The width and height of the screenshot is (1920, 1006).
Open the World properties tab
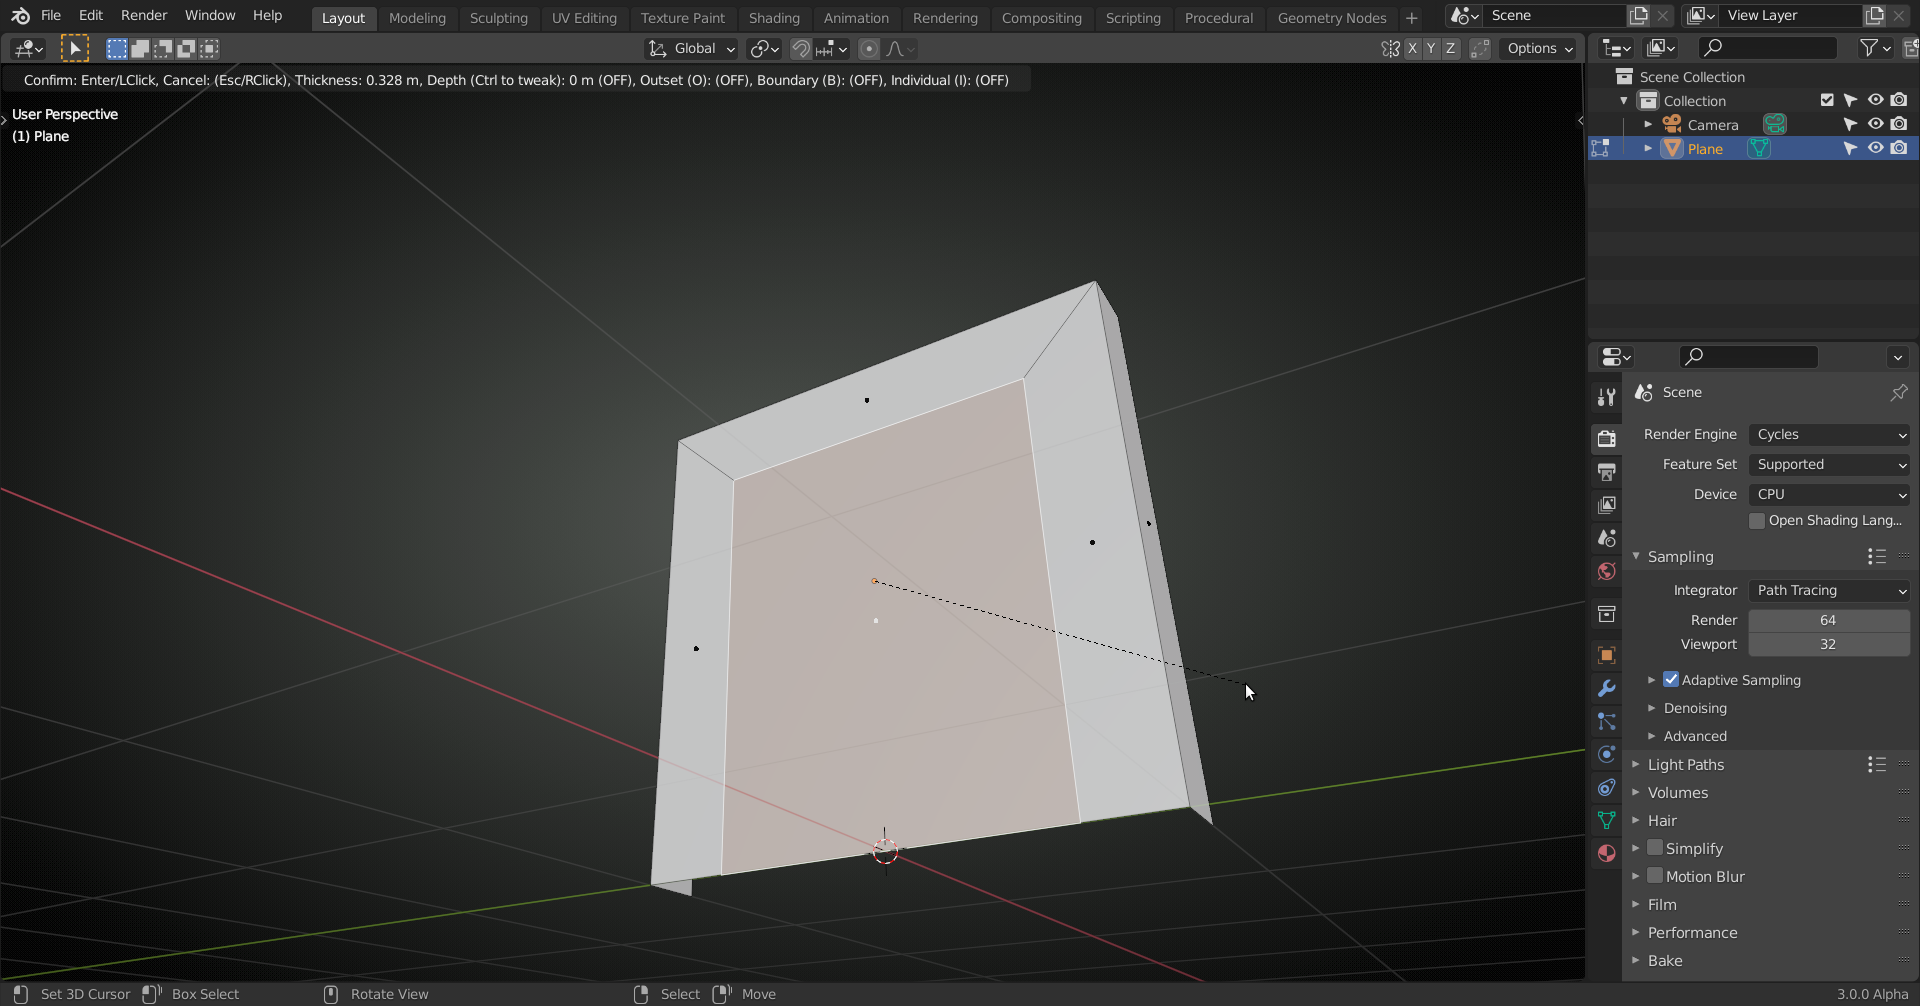click(1606, 571)
